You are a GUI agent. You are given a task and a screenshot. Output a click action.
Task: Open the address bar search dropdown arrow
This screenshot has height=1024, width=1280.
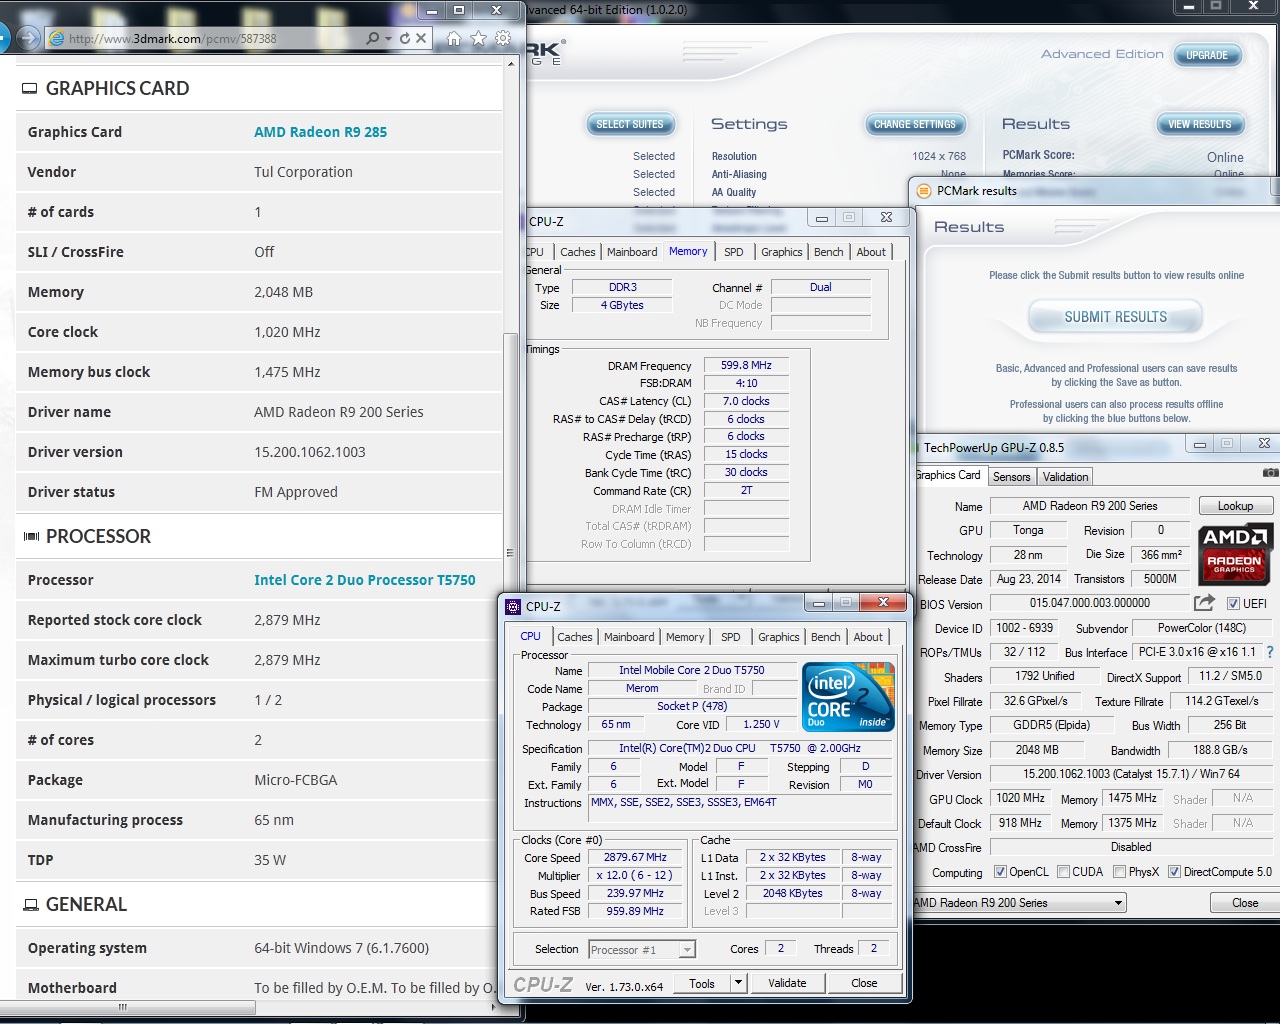(389, 38)
